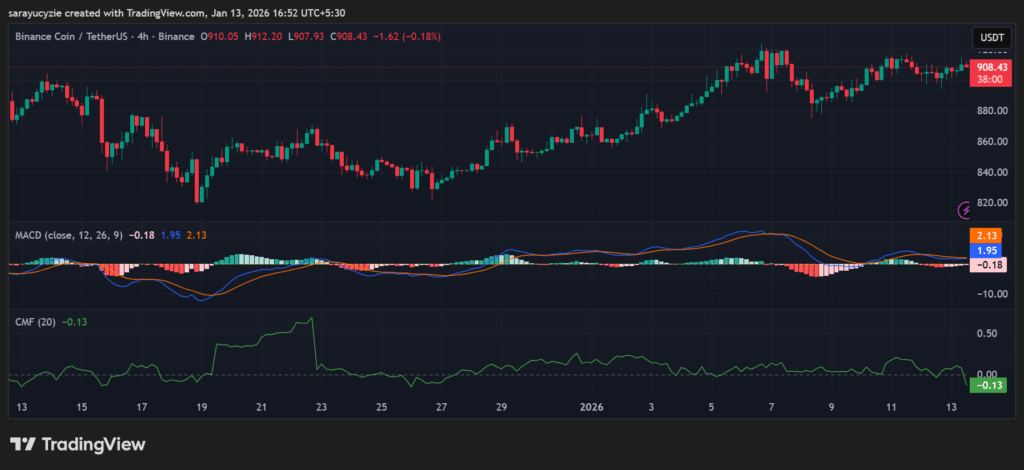The height and width of the screenshot is (470, 1024).
Task: Click the purple lightning bolt icon
Action: point(965,210)
